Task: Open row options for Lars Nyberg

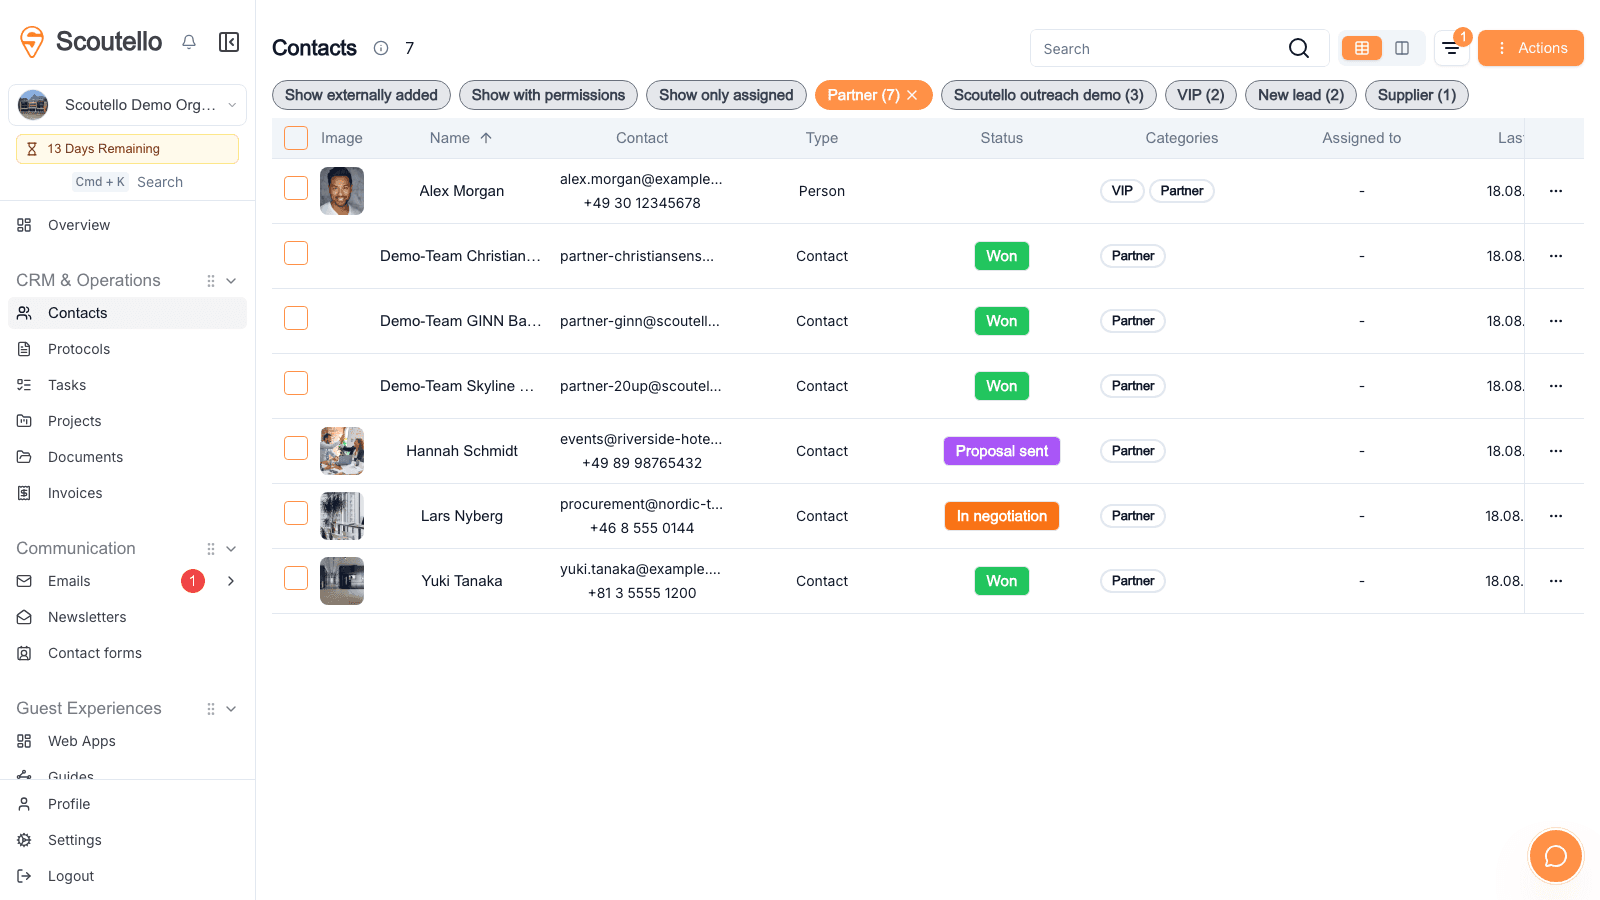Action: point(1556,516)
